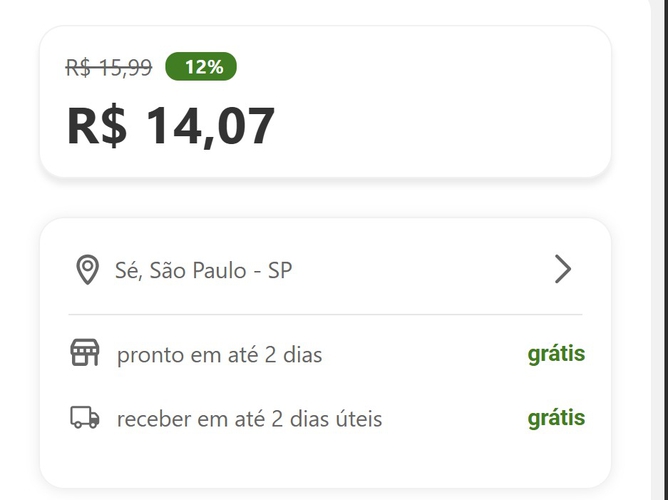Click the green 12% discount badge
668x500 pixels.
pyautogui.click(x=201, y=67)
